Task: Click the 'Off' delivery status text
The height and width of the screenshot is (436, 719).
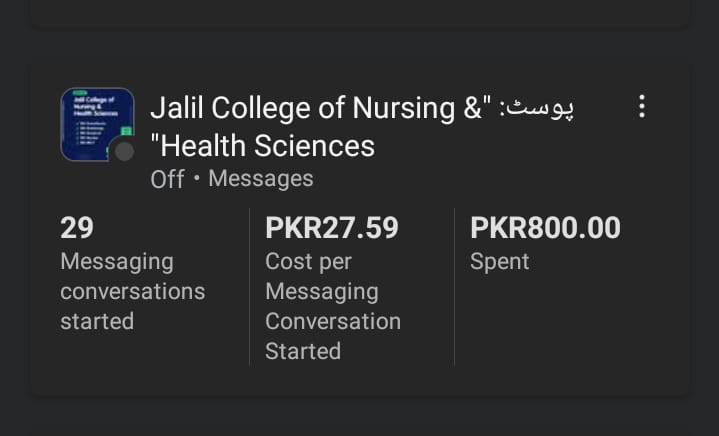Action: [x=167, y=179]
